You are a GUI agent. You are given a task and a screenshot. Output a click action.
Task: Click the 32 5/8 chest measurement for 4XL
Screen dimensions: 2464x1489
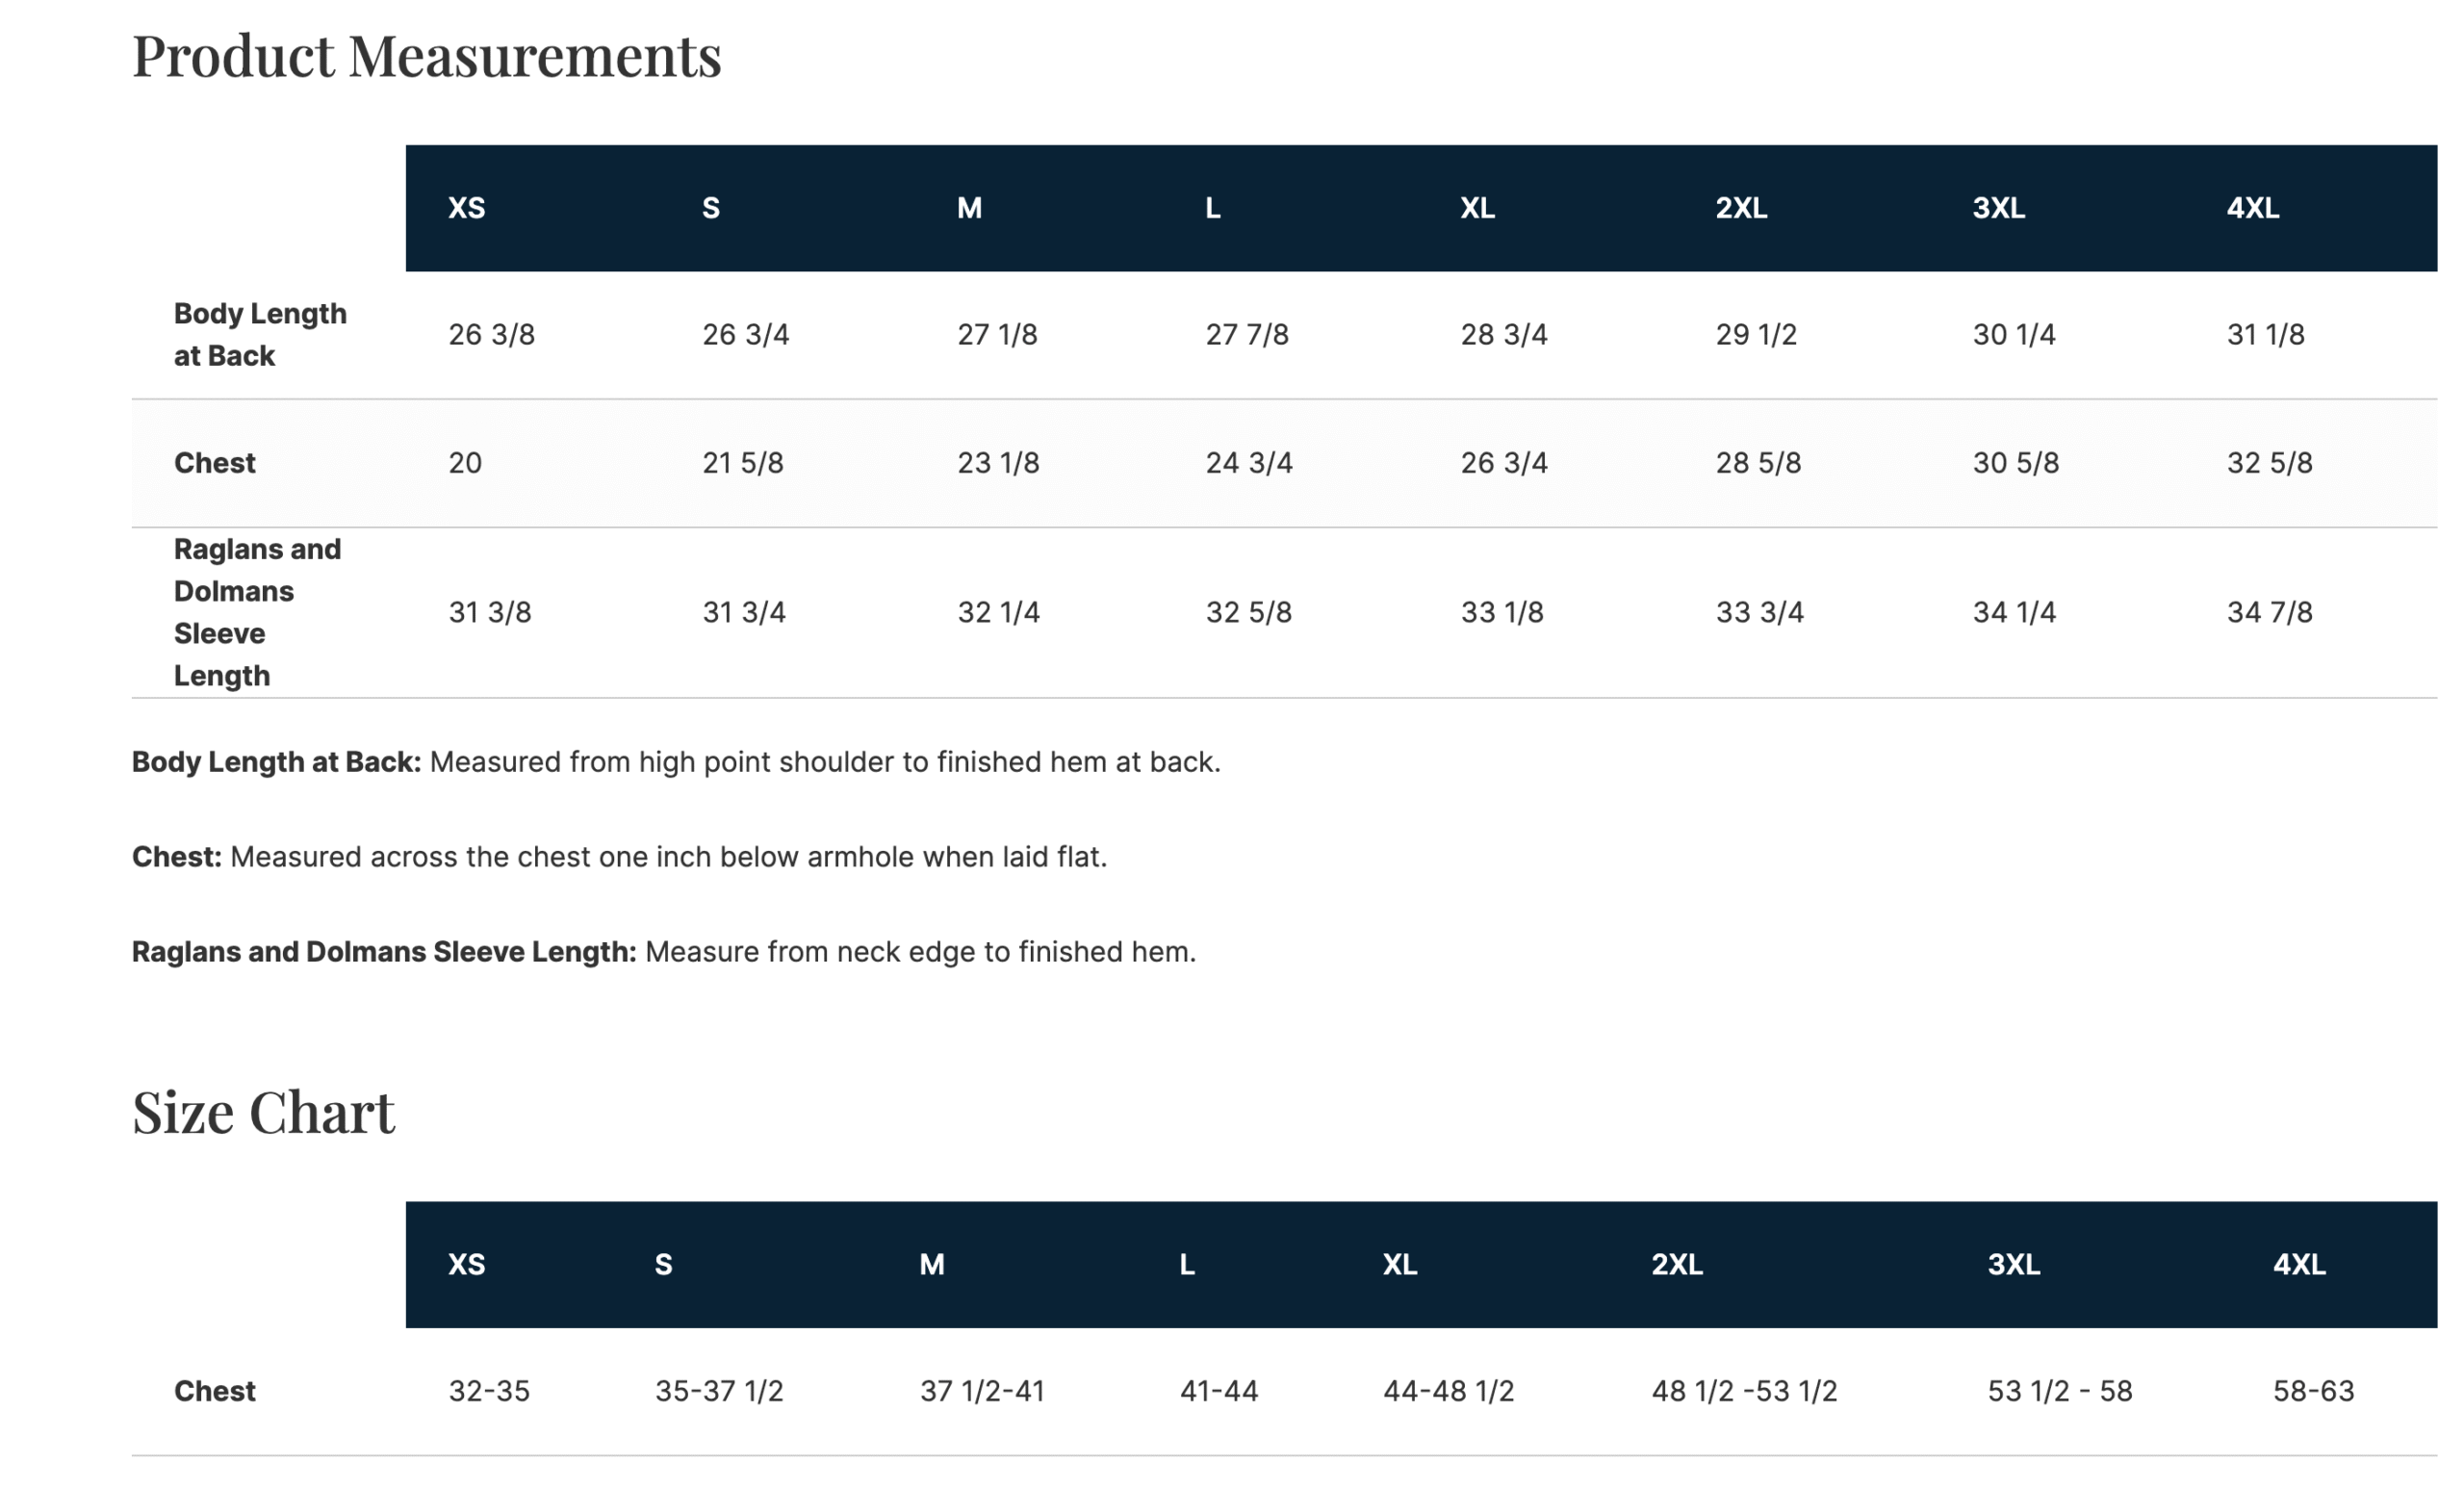(2269, 463)
